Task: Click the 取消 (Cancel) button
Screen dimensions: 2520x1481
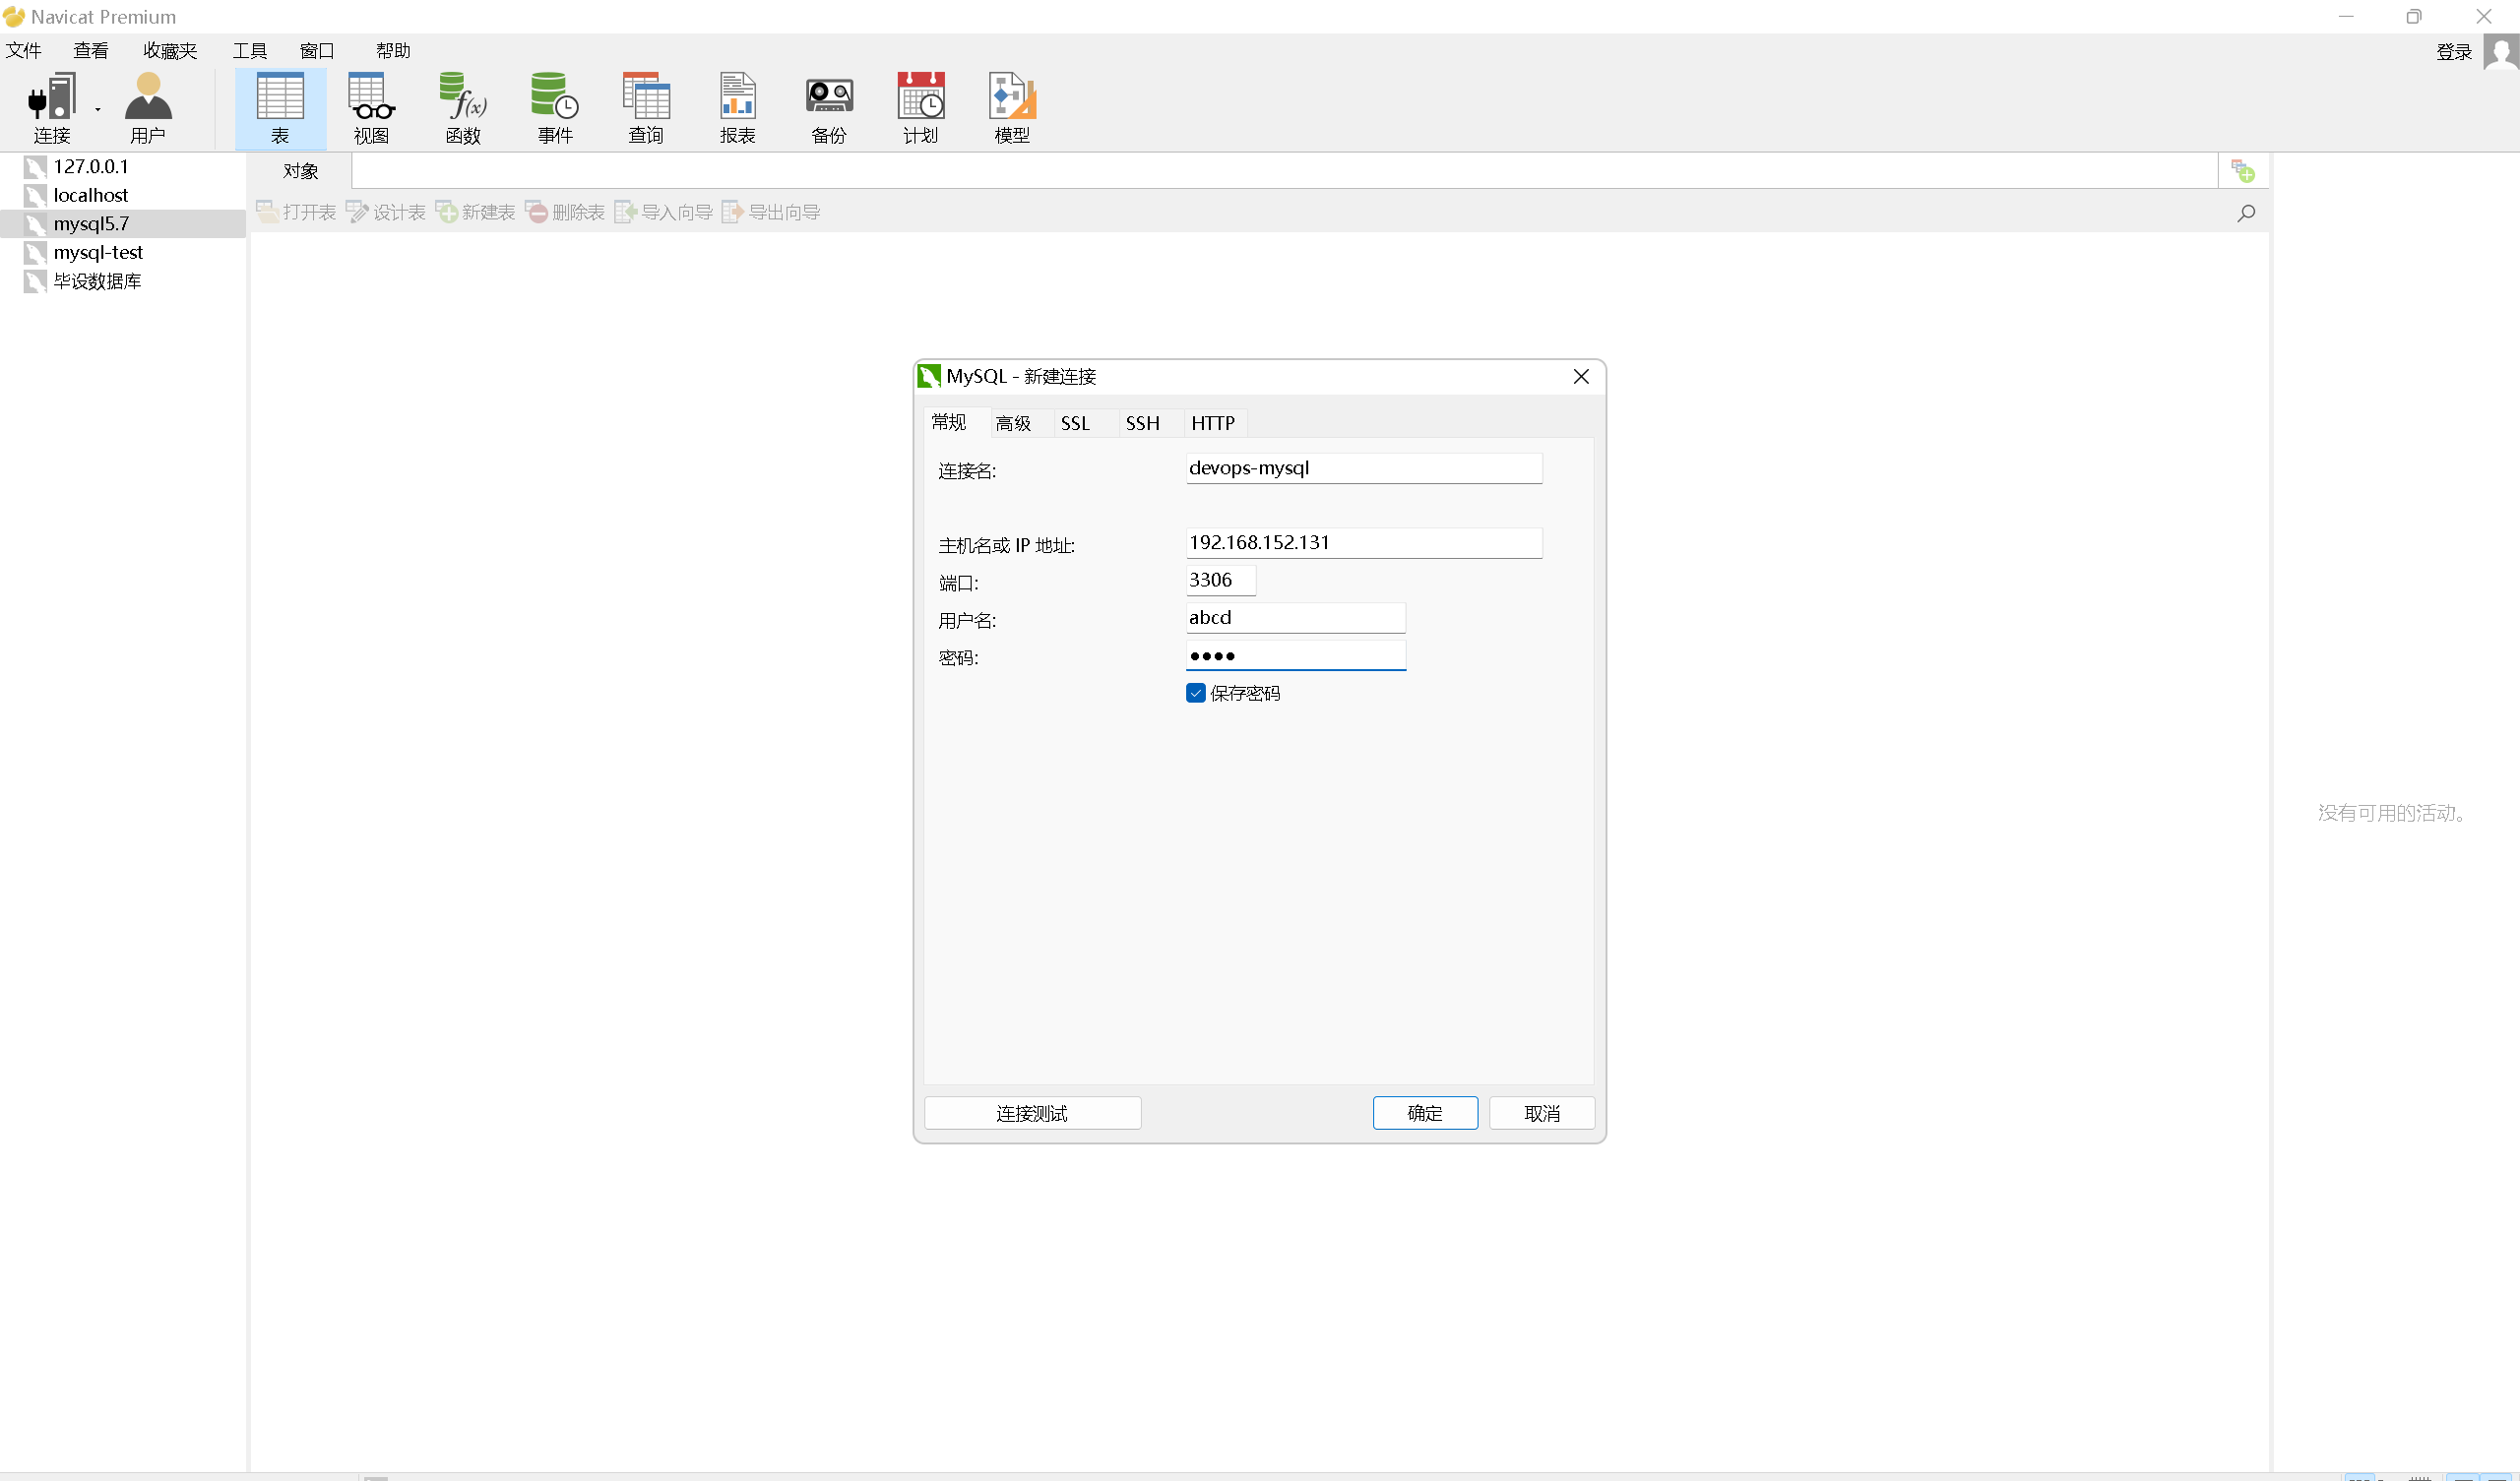Action: pos(1541,1113)
